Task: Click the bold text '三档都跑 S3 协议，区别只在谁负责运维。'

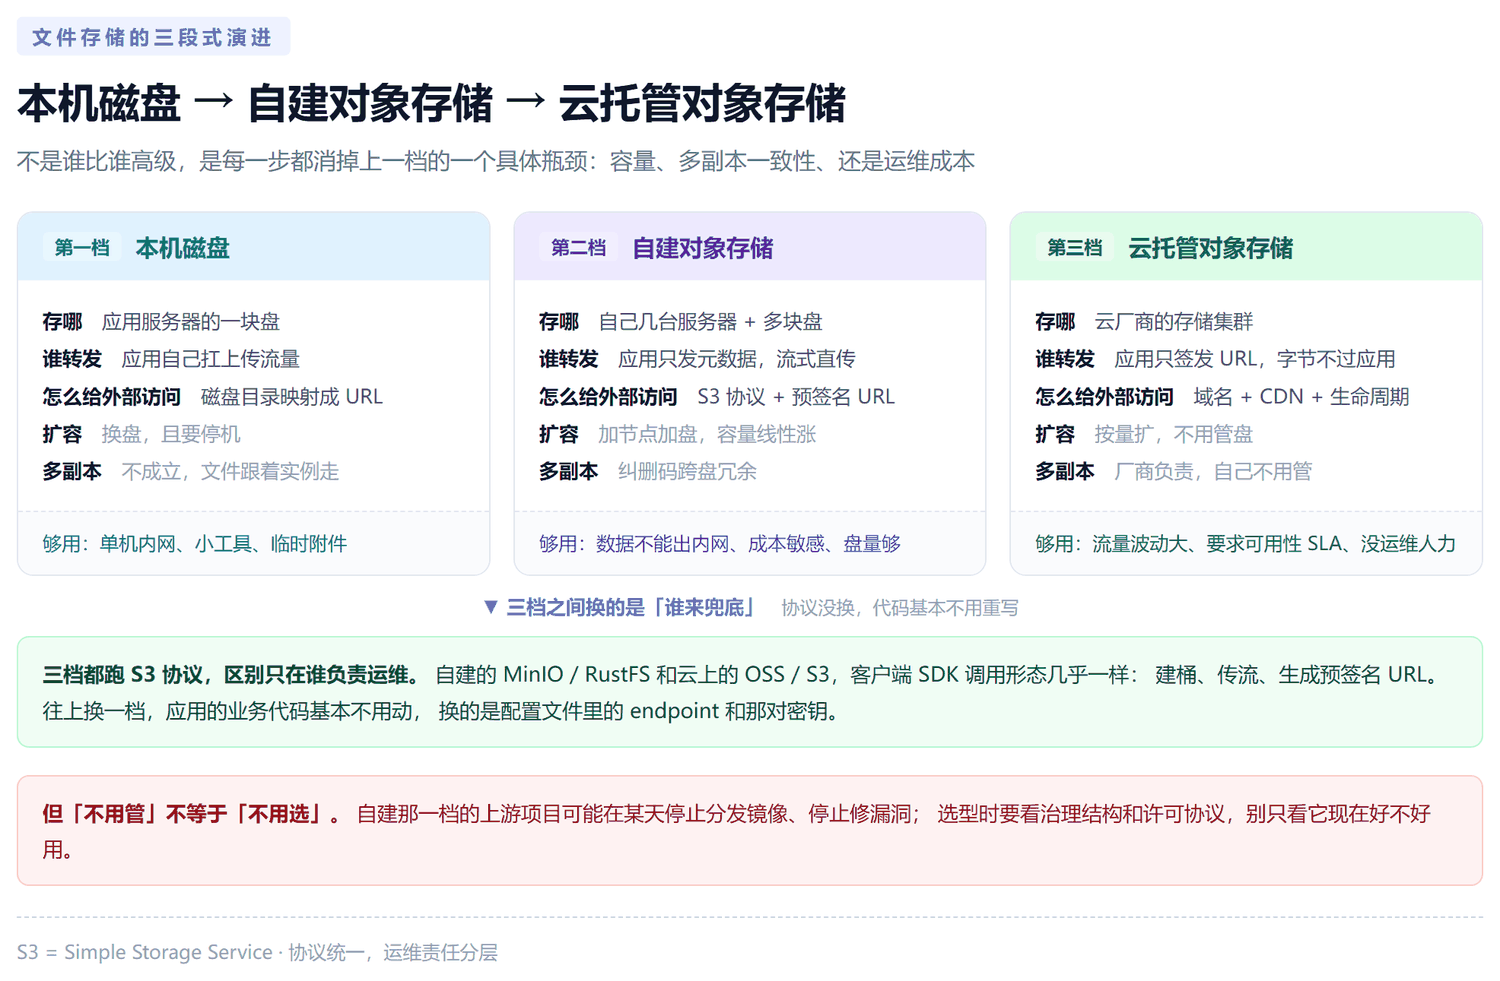Action: 233,675
